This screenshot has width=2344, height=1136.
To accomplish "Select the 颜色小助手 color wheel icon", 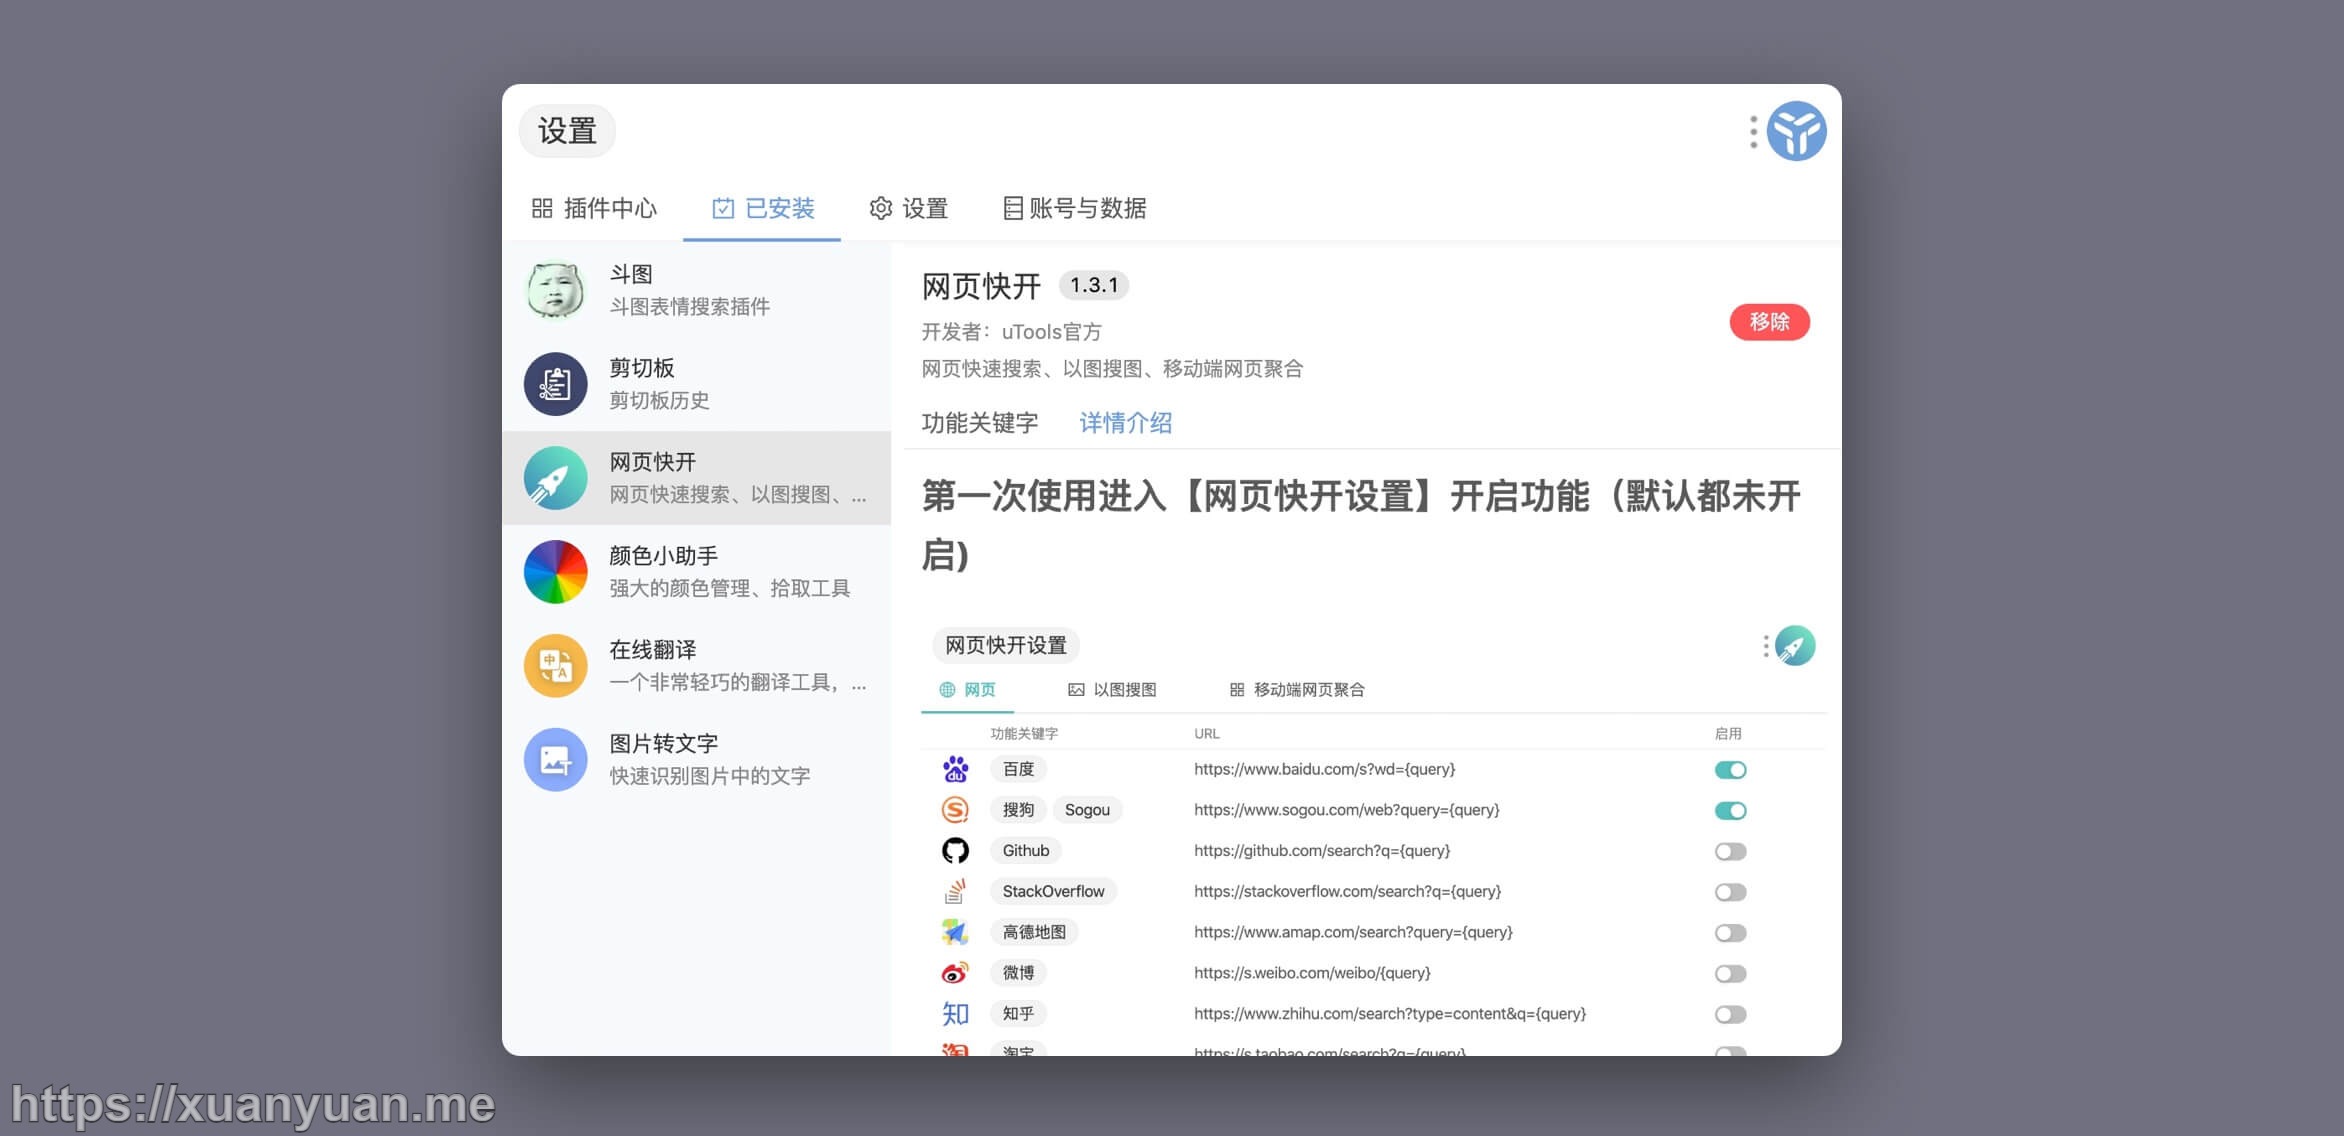I will click(x=555, y=572).
